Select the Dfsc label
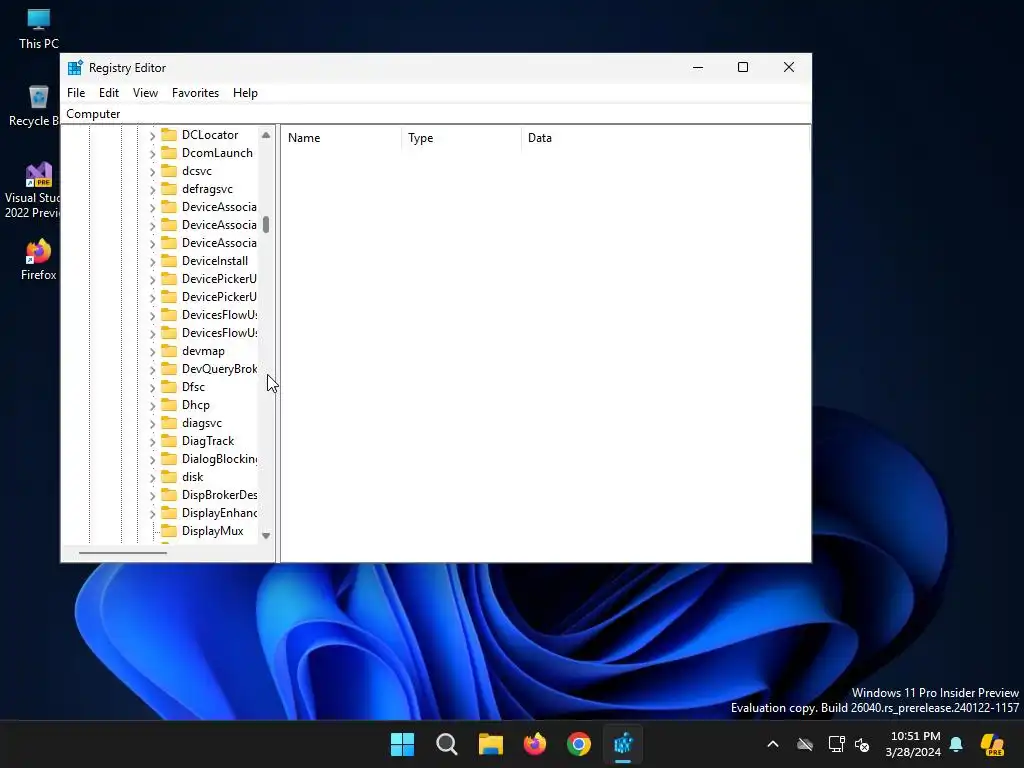1024x768 pixels. (x=193, y=387)
